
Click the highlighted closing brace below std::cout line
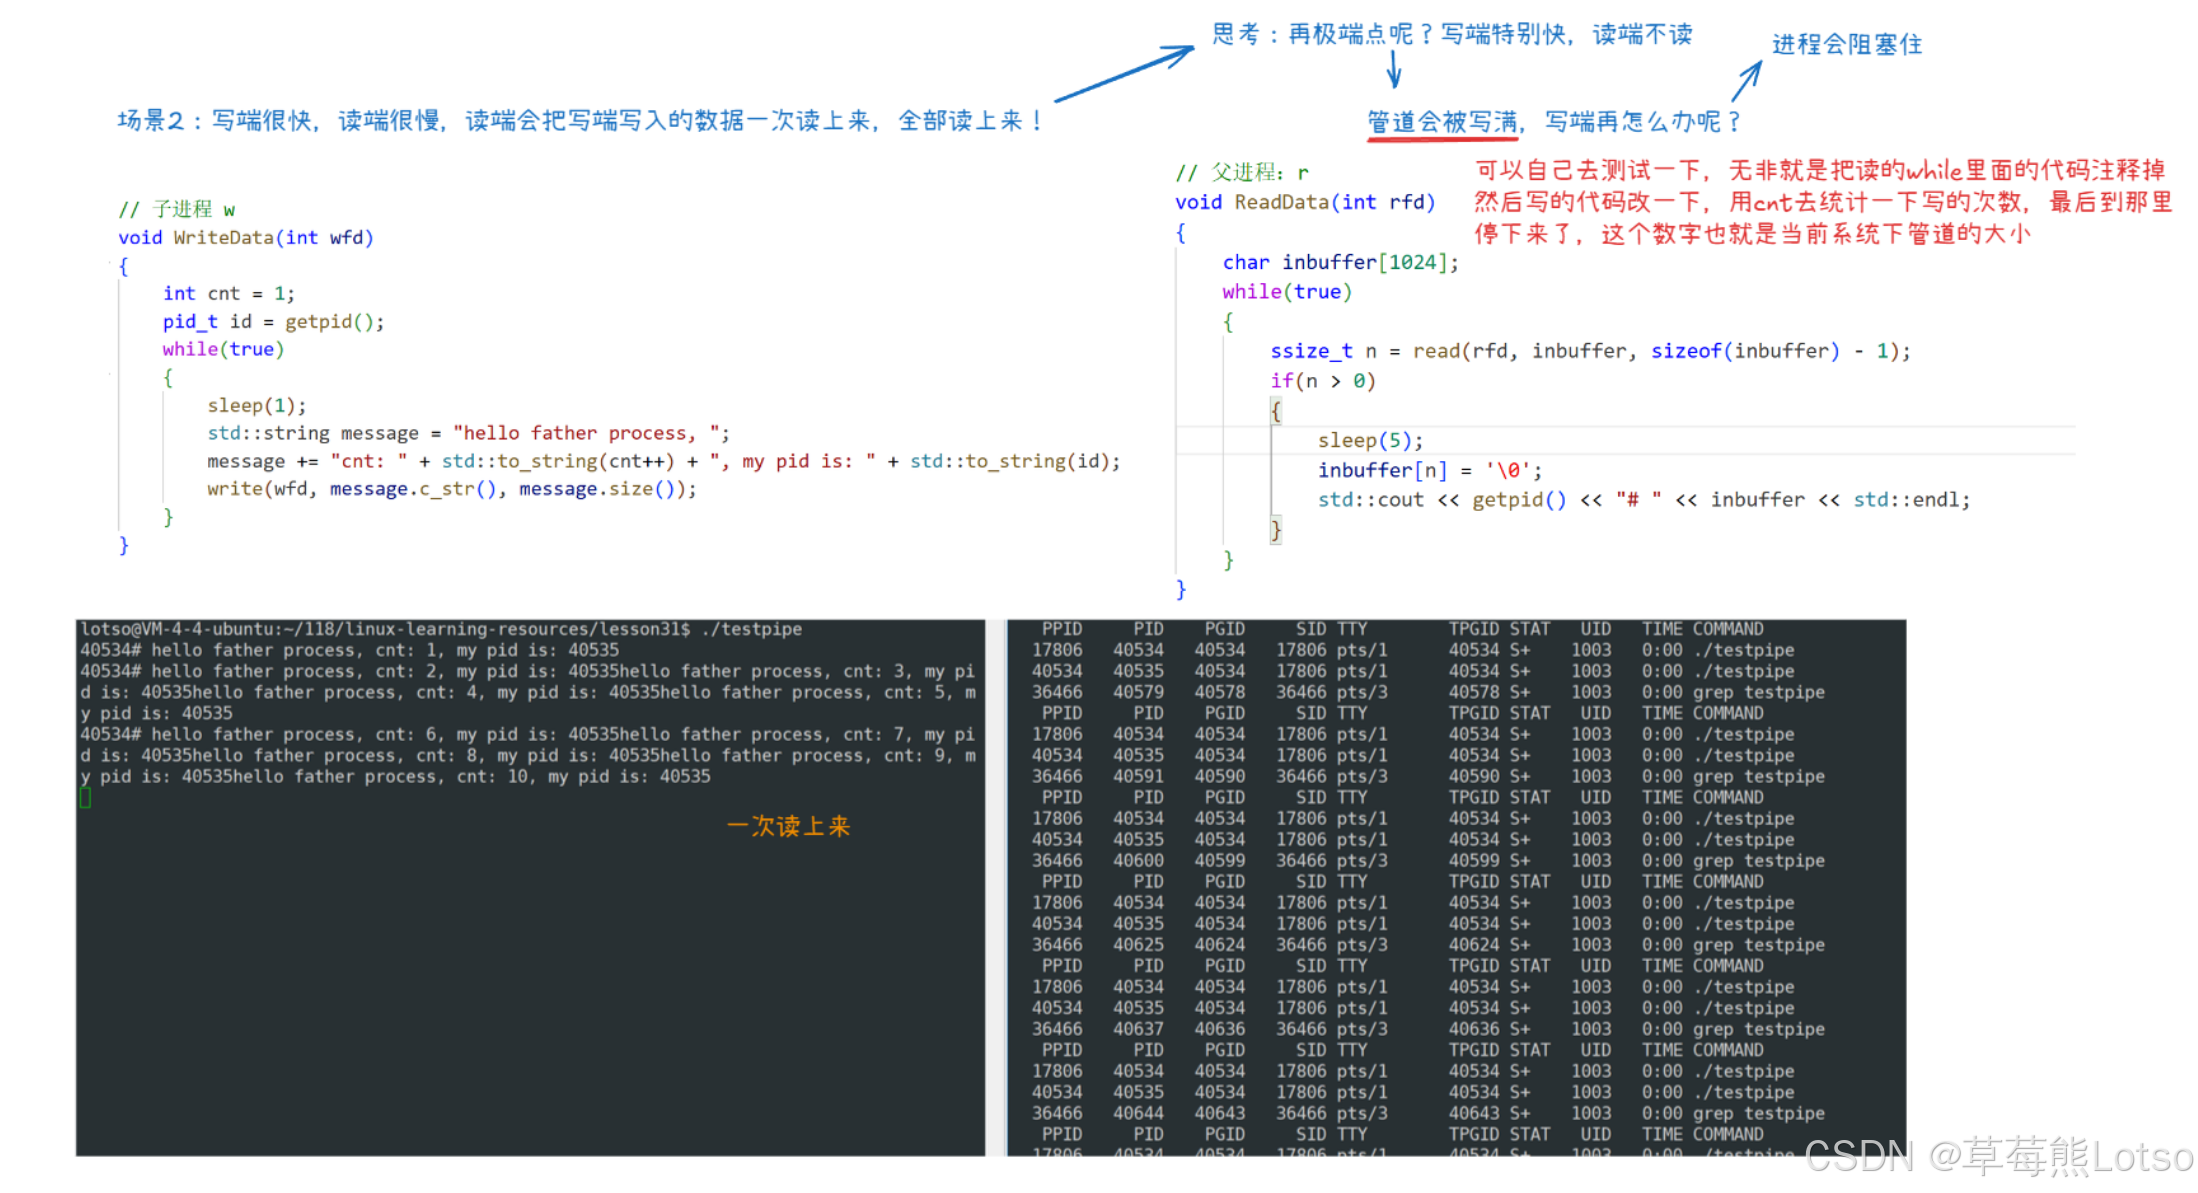pos(1275,530)
